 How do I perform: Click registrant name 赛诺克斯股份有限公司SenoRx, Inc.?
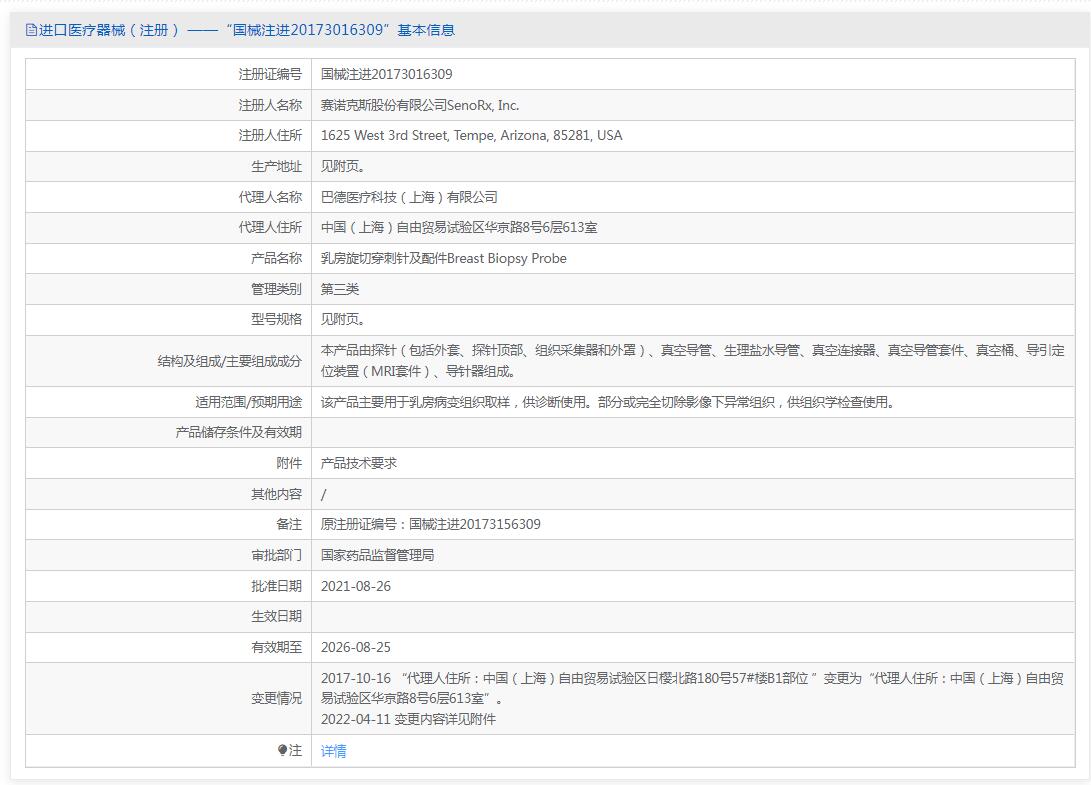(x=420, y=105)
